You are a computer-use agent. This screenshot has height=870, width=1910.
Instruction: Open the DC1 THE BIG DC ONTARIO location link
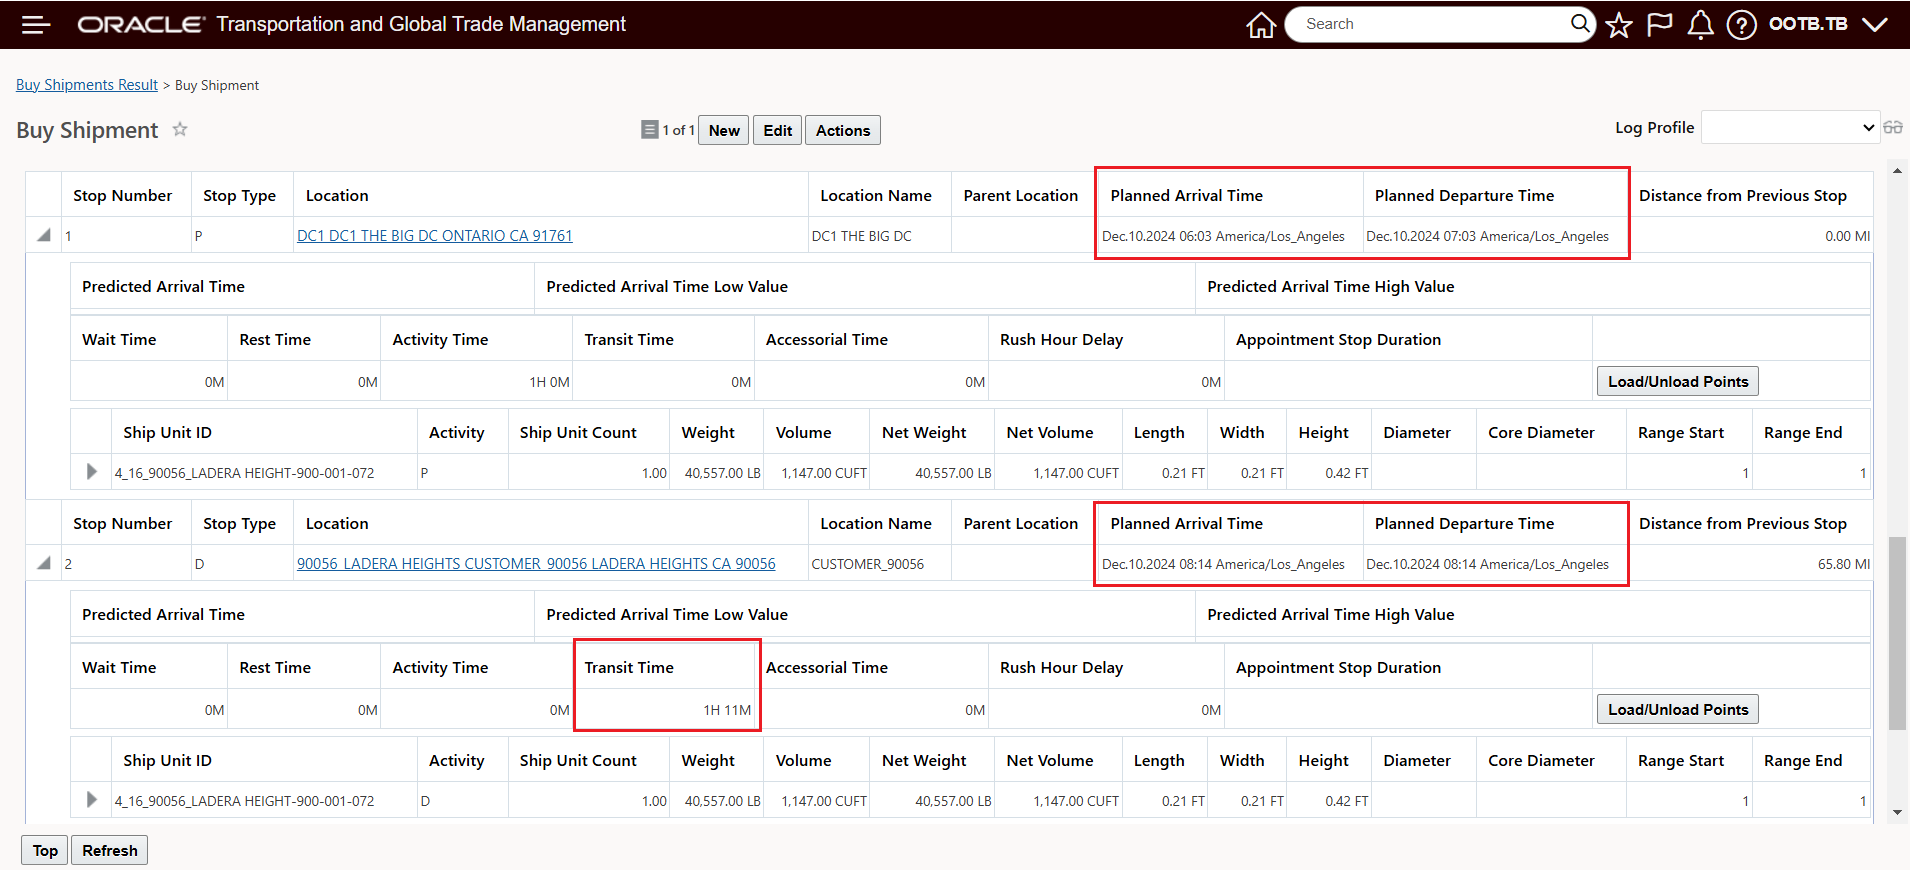435,236
